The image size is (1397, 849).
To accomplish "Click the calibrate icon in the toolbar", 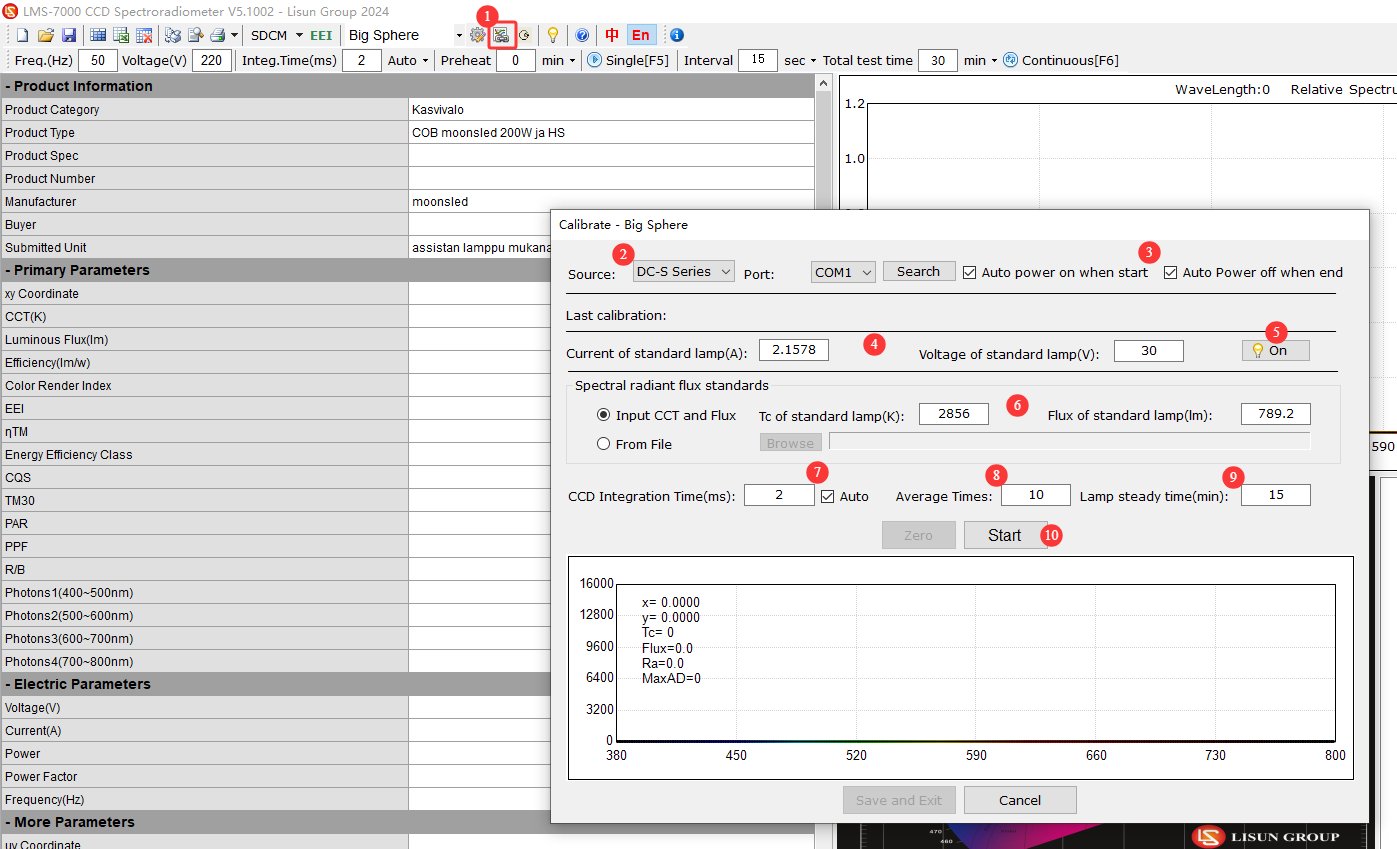I will (x=501, y=35).
